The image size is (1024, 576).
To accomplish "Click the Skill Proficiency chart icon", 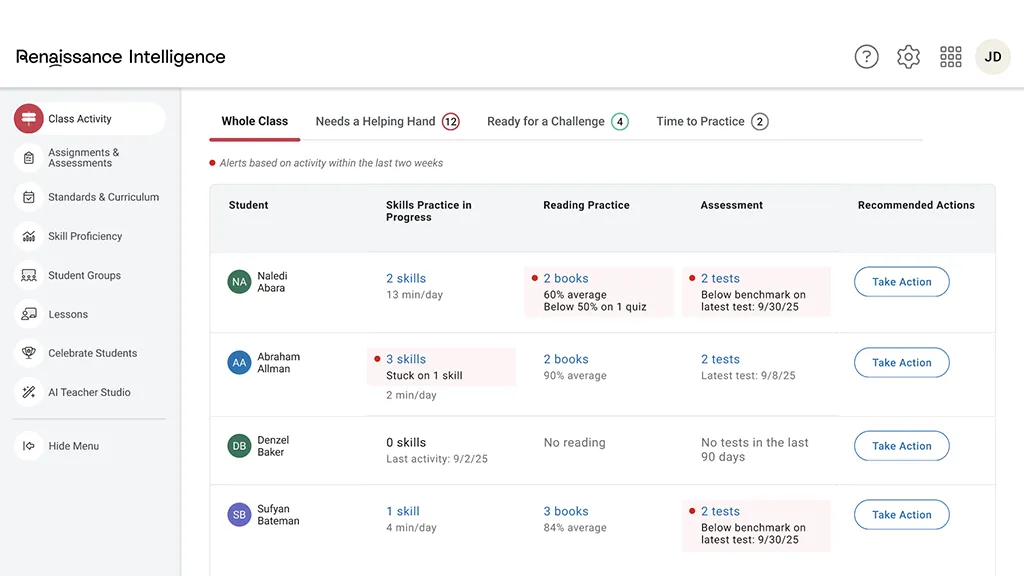I will pyautogui.click(x=29, y=236).
